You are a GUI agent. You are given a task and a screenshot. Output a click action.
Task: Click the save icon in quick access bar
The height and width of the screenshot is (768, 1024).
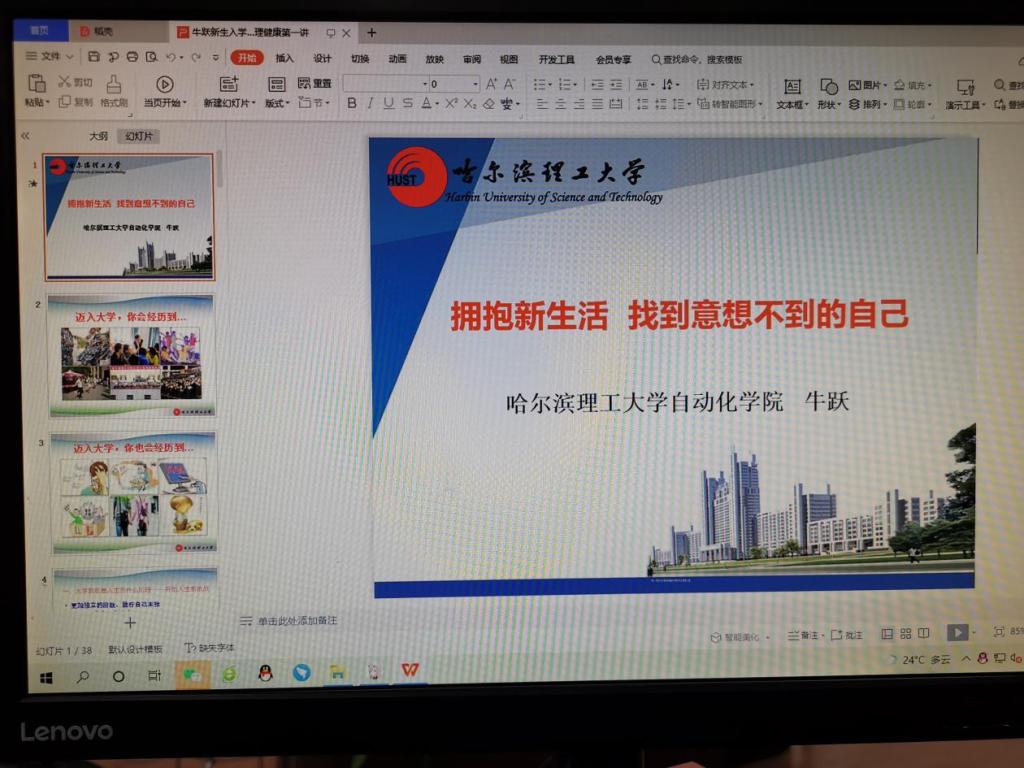click(x=94, y=57)
